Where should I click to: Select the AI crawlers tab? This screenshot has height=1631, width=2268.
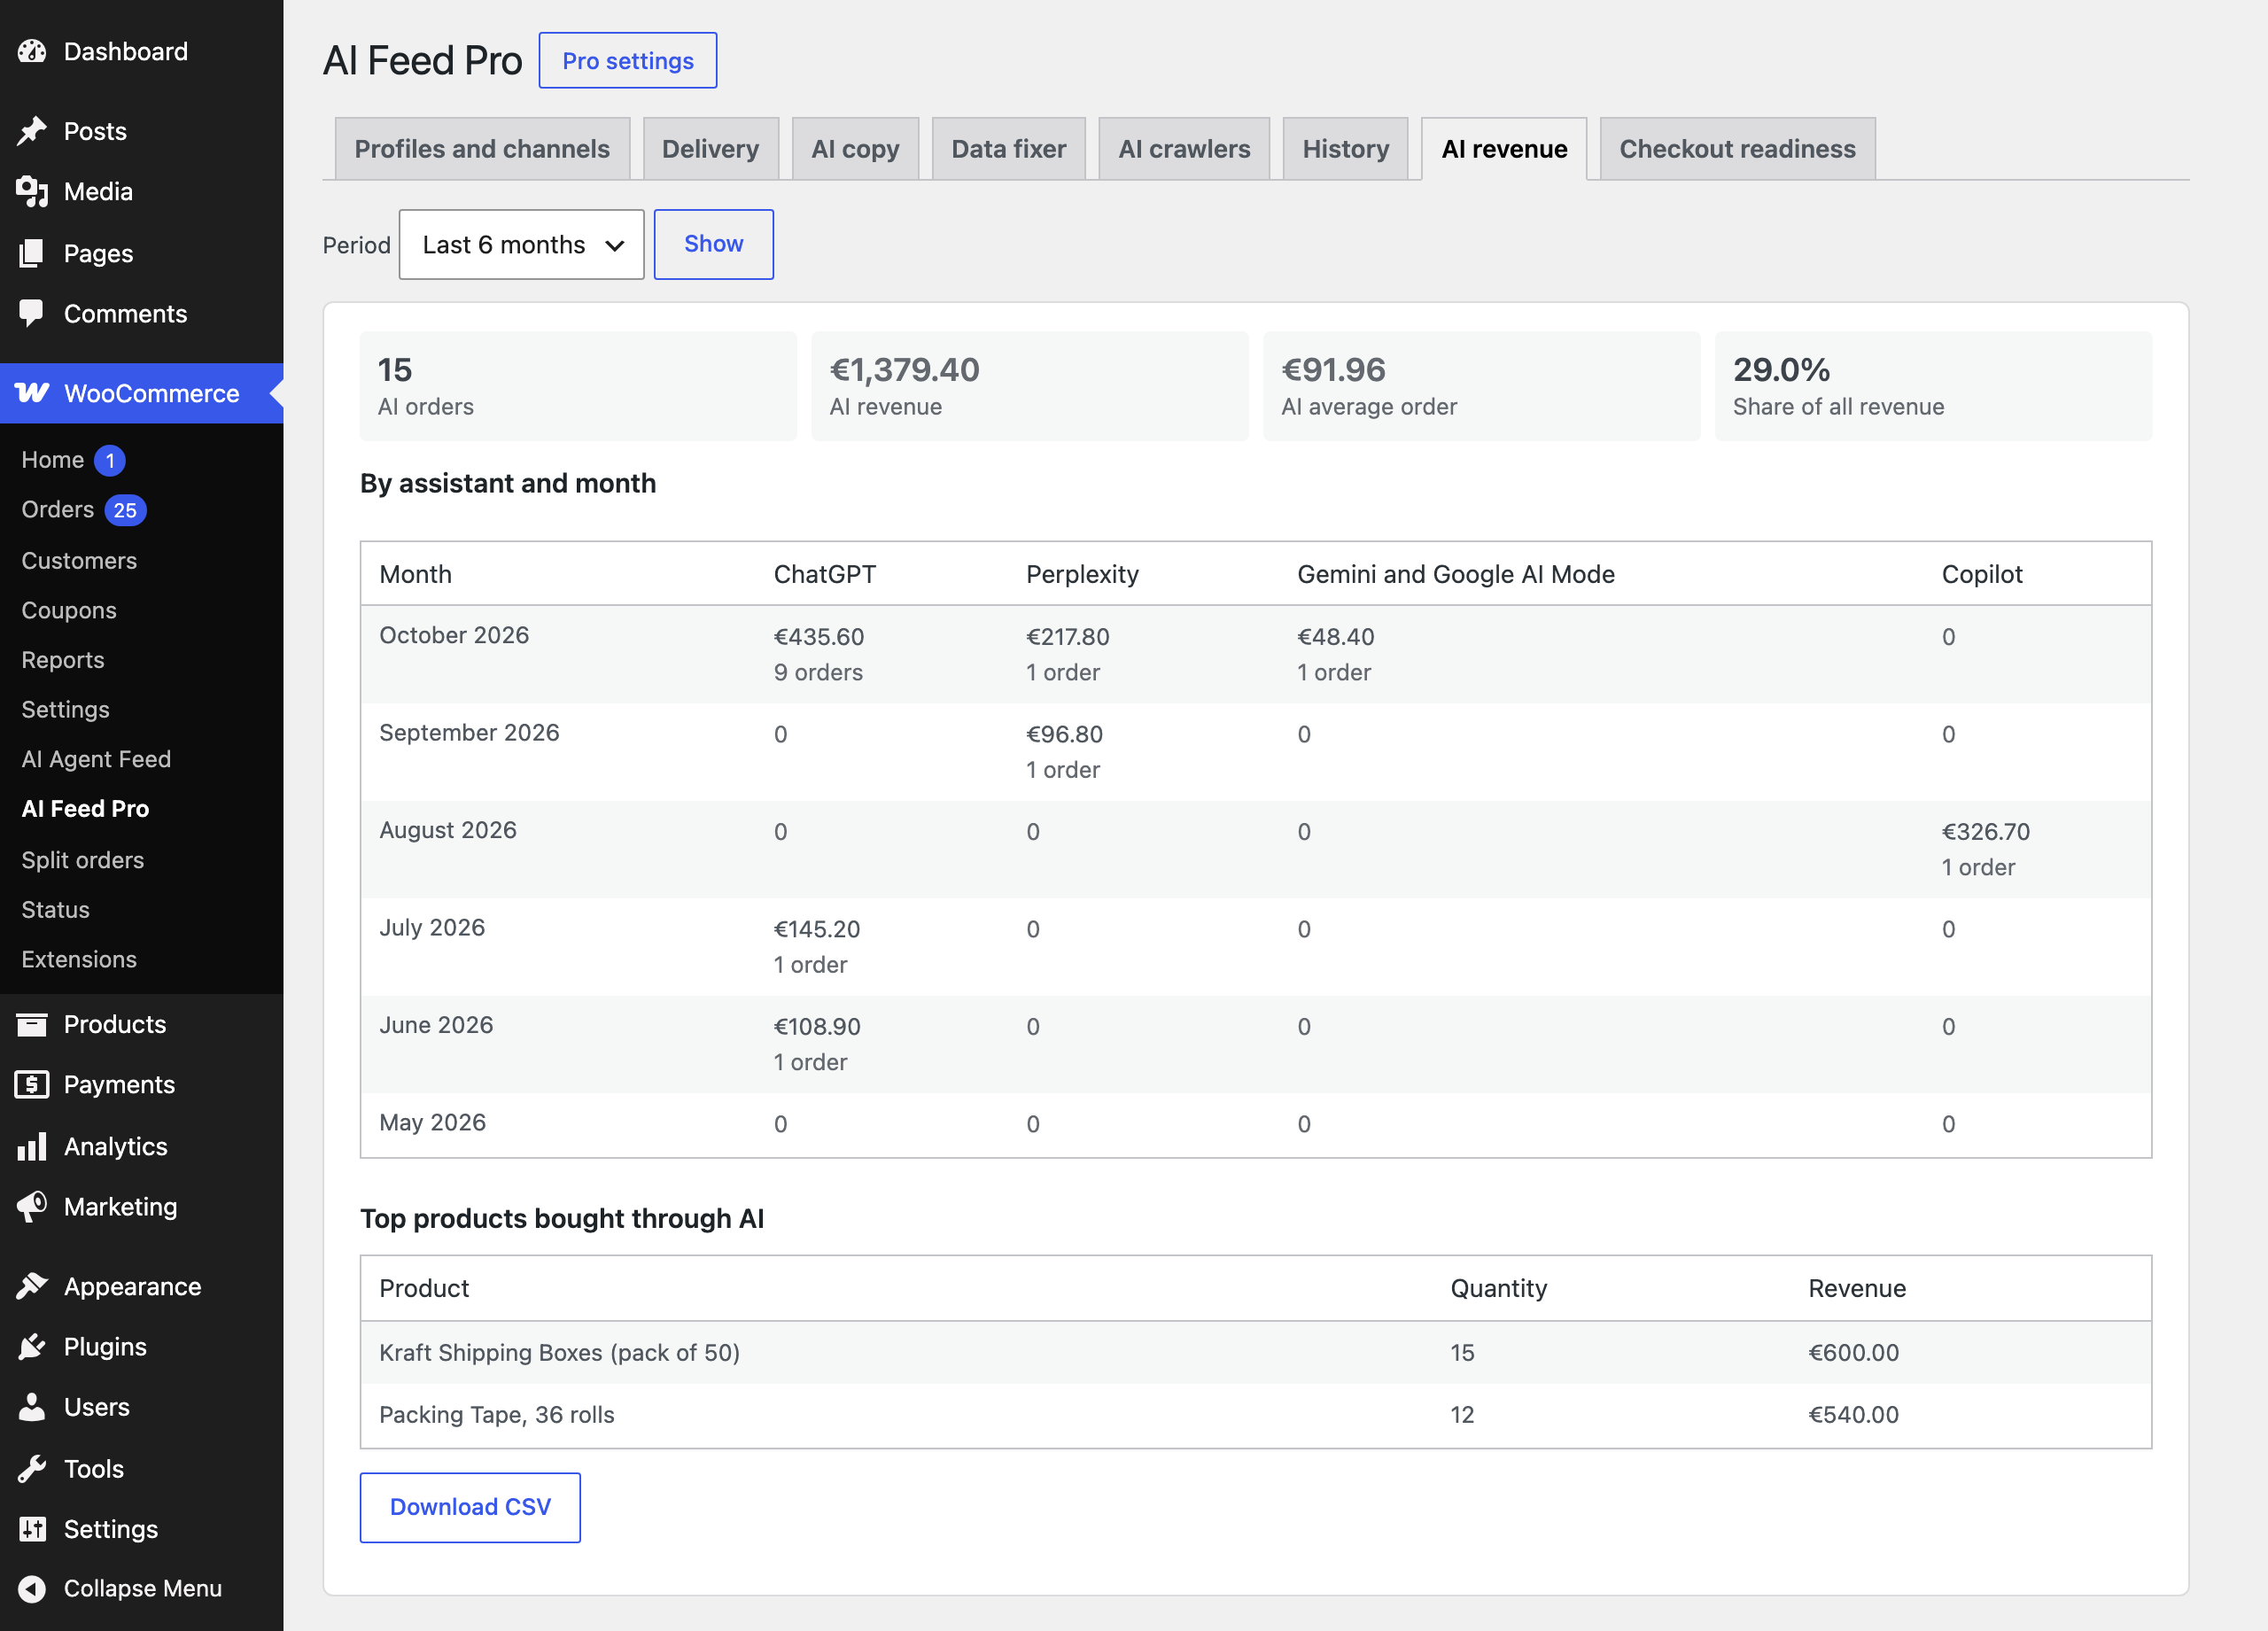coord(1184,149)
